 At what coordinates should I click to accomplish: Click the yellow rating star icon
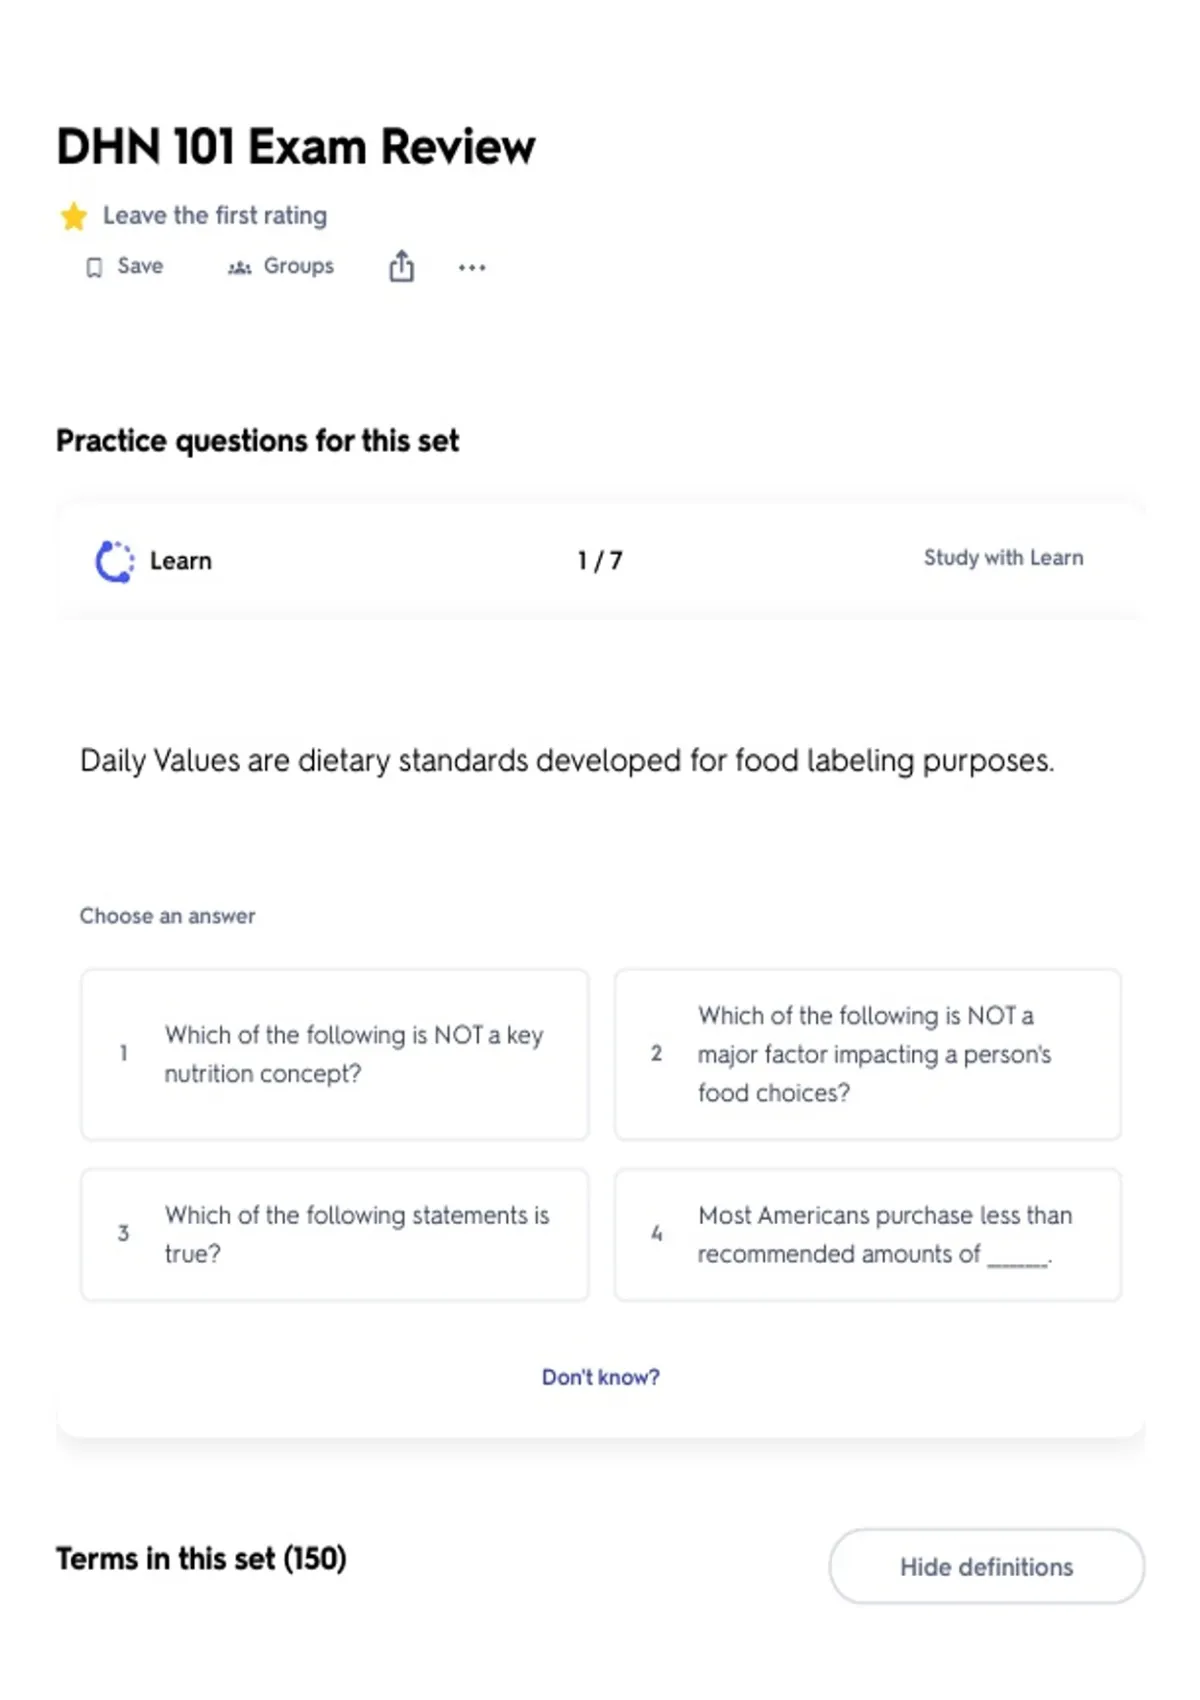point(73,216)
